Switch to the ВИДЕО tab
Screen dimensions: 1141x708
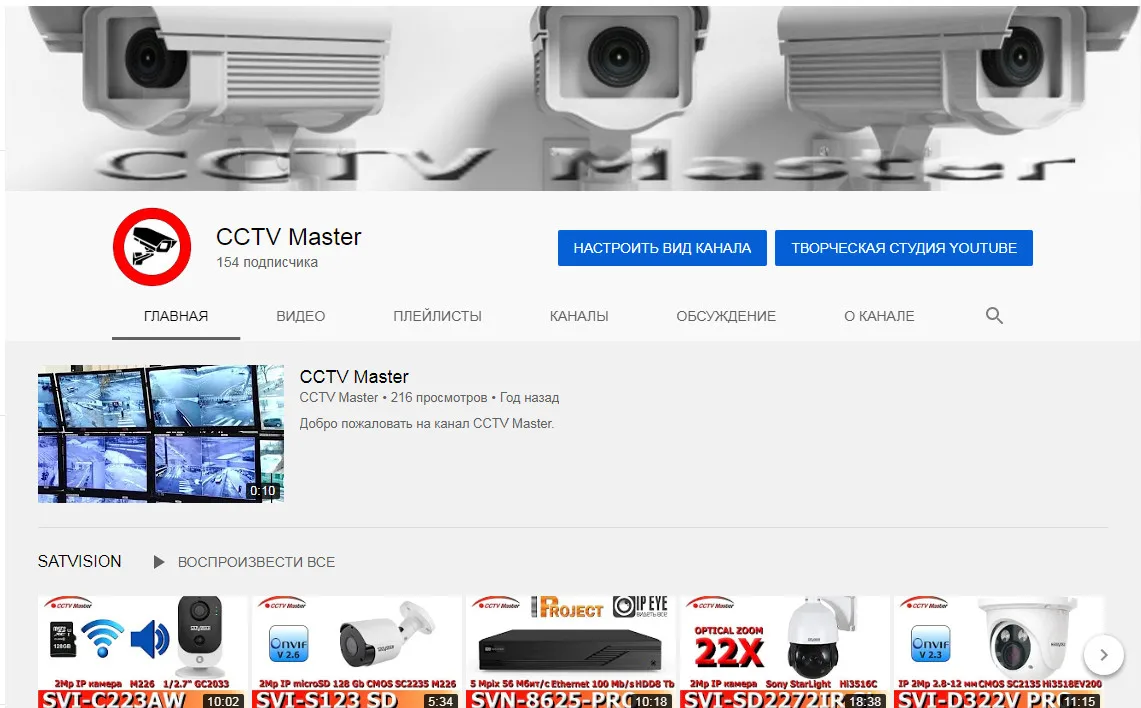pos(301,317)
